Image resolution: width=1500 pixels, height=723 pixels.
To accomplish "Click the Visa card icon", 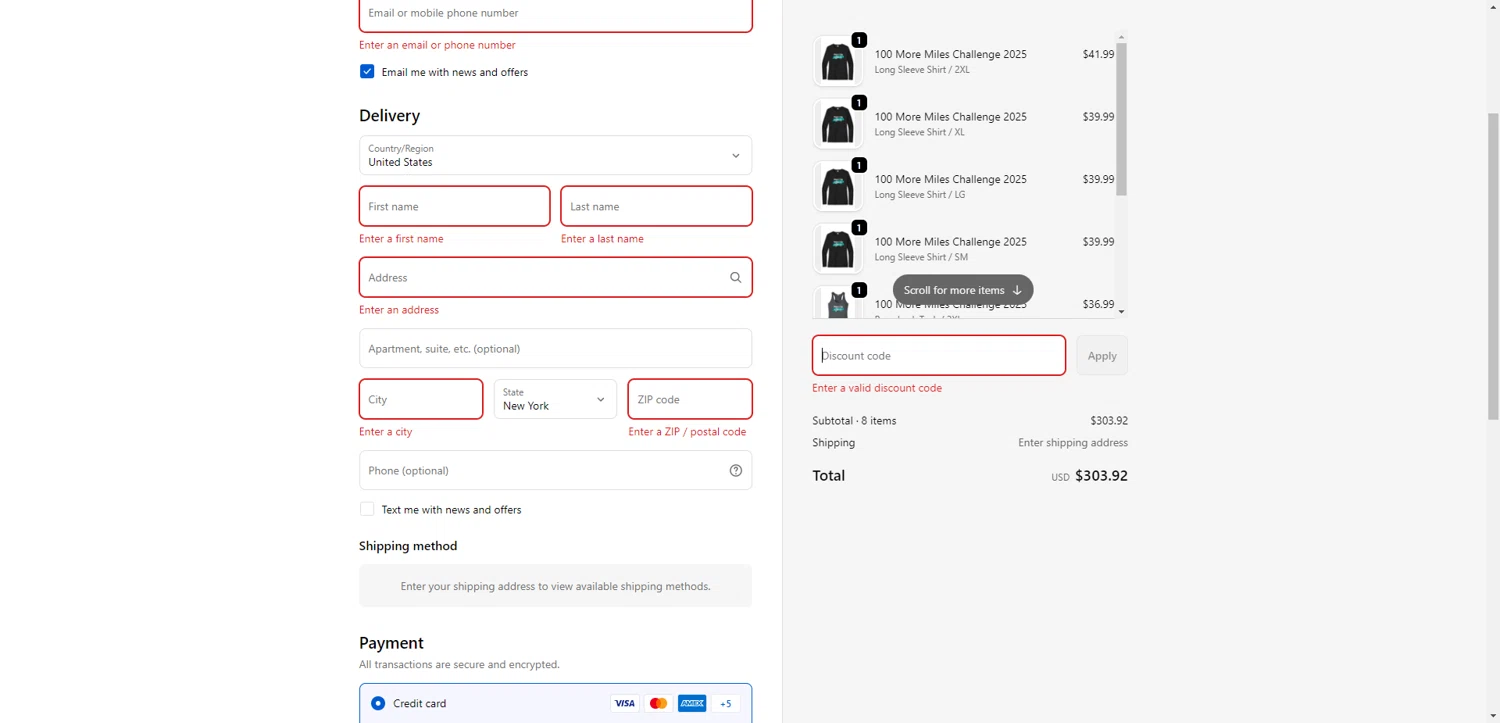I will point(624,704).
